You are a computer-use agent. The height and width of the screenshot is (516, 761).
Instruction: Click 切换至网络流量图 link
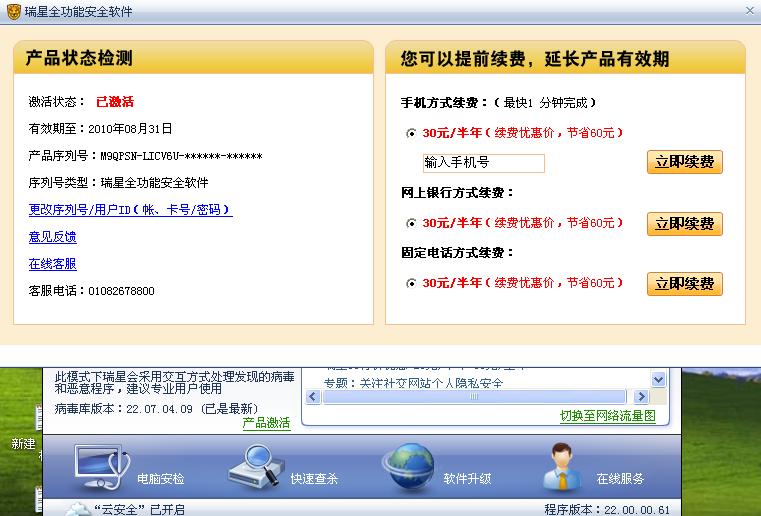point(608,416)
